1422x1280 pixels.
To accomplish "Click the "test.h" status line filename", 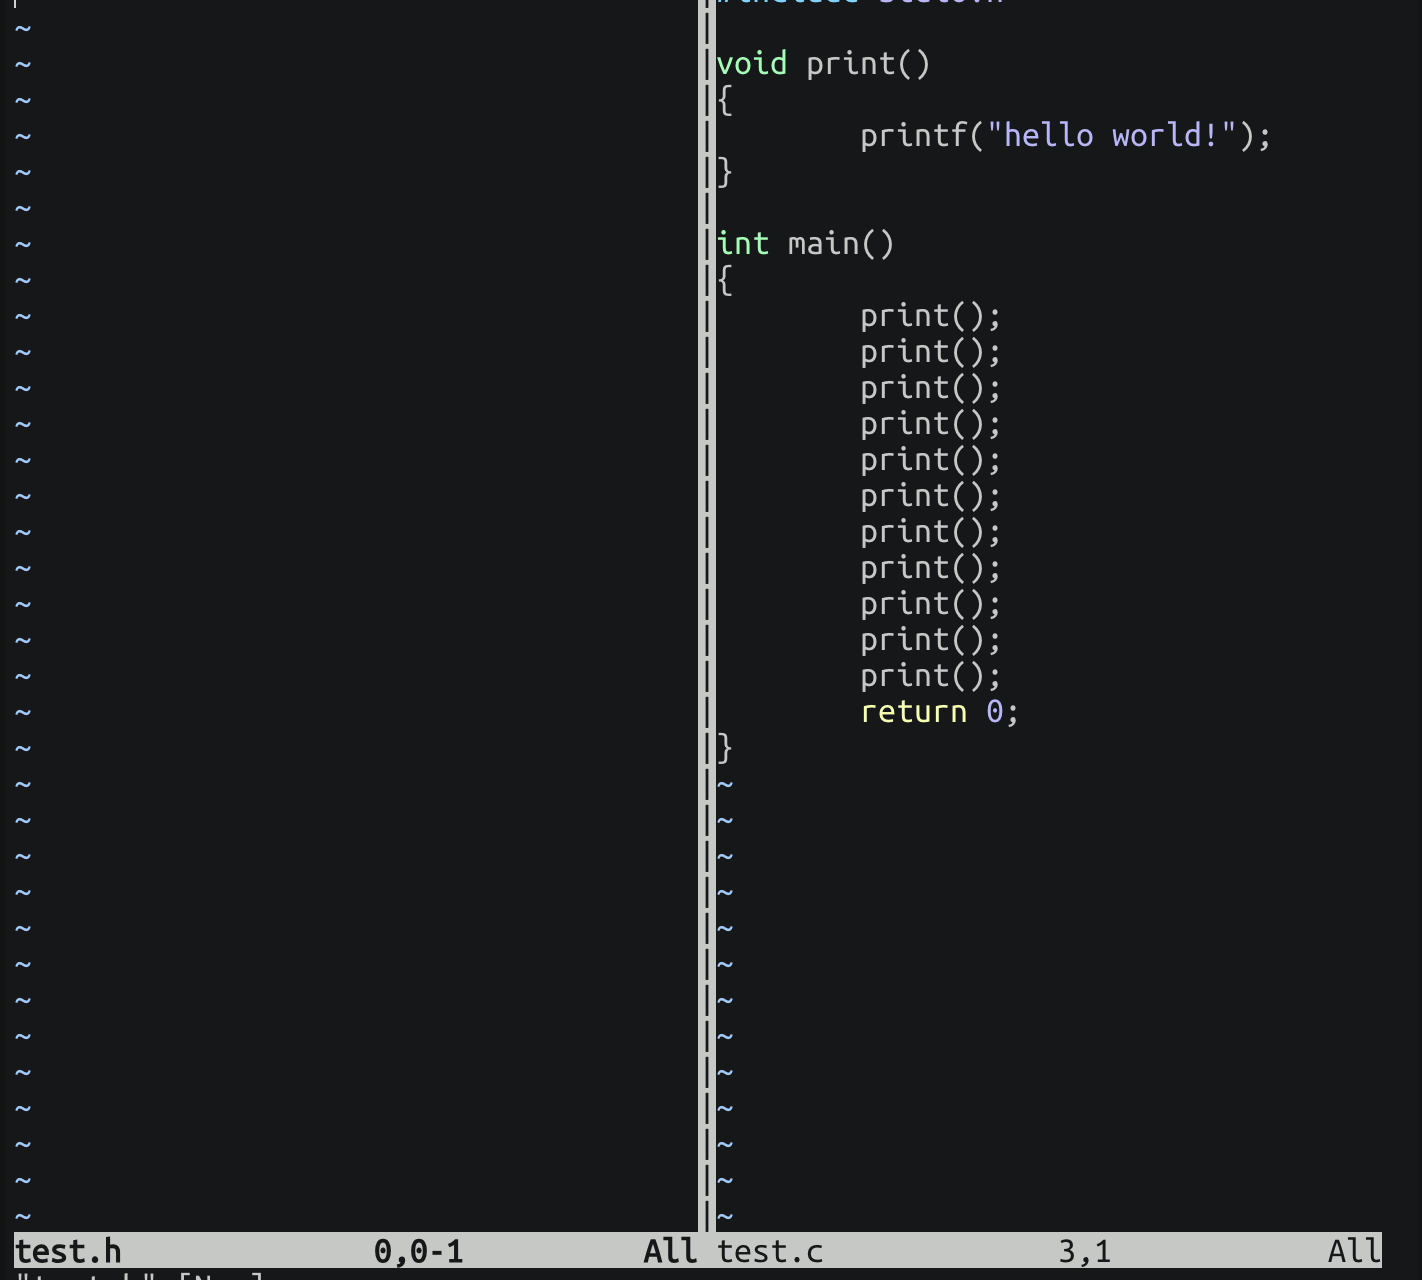I will [x=68, y=1251].
